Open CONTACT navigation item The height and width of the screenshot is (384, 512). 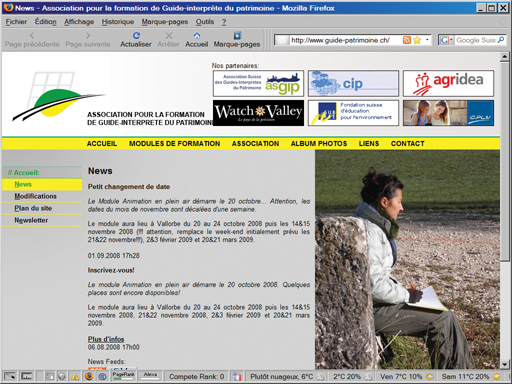pos(408,144)
